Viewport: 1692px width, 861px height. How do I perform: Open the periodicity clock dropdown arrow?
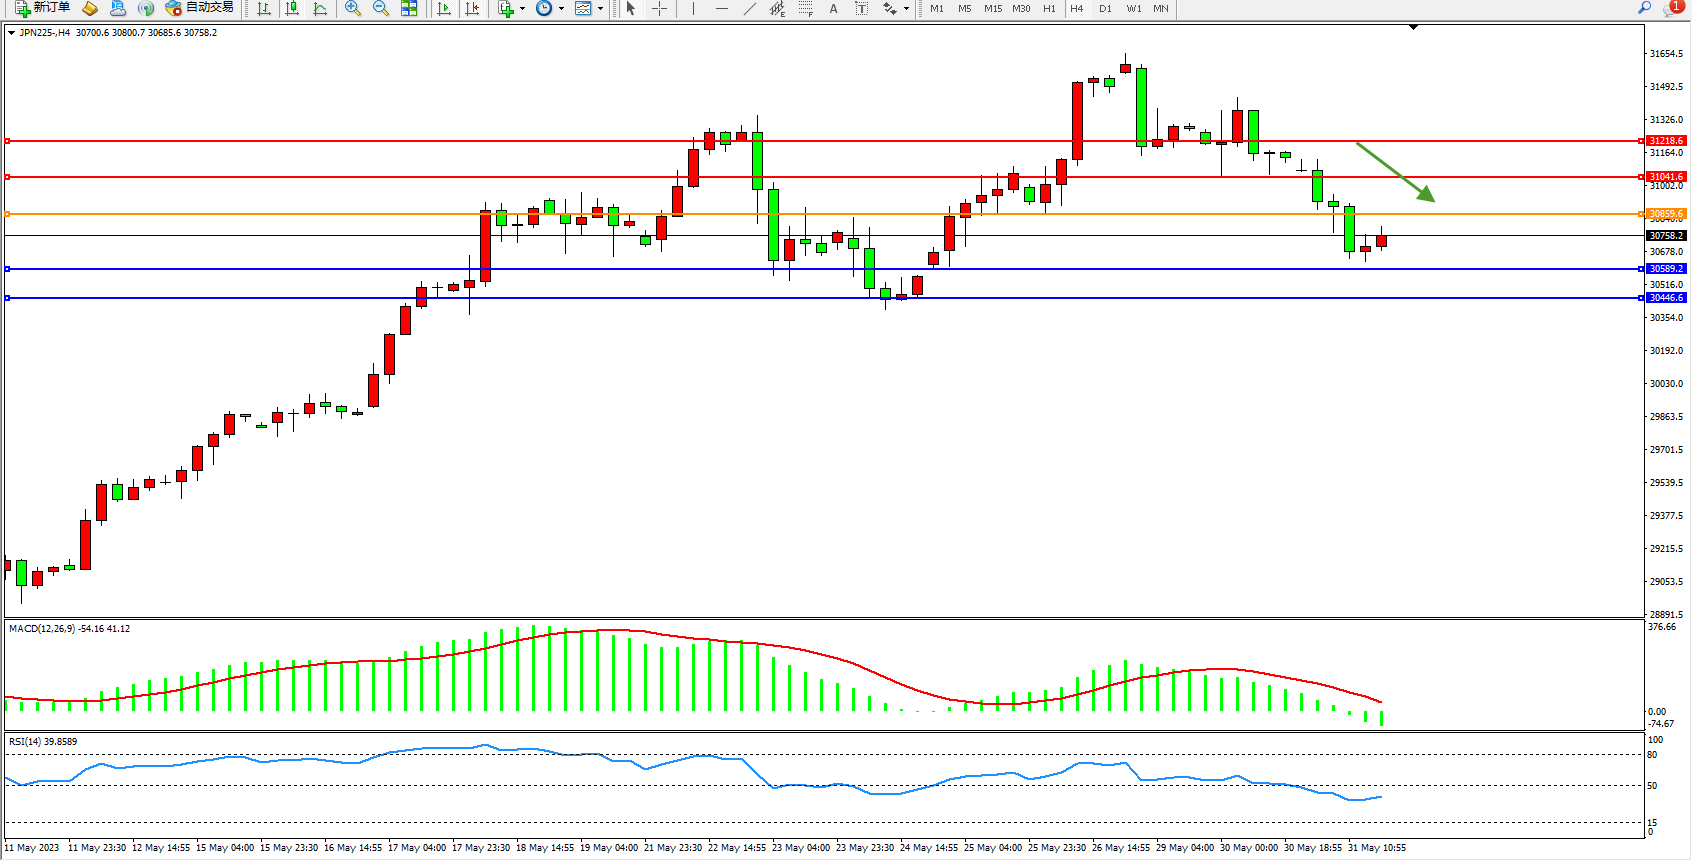[561, 8]
